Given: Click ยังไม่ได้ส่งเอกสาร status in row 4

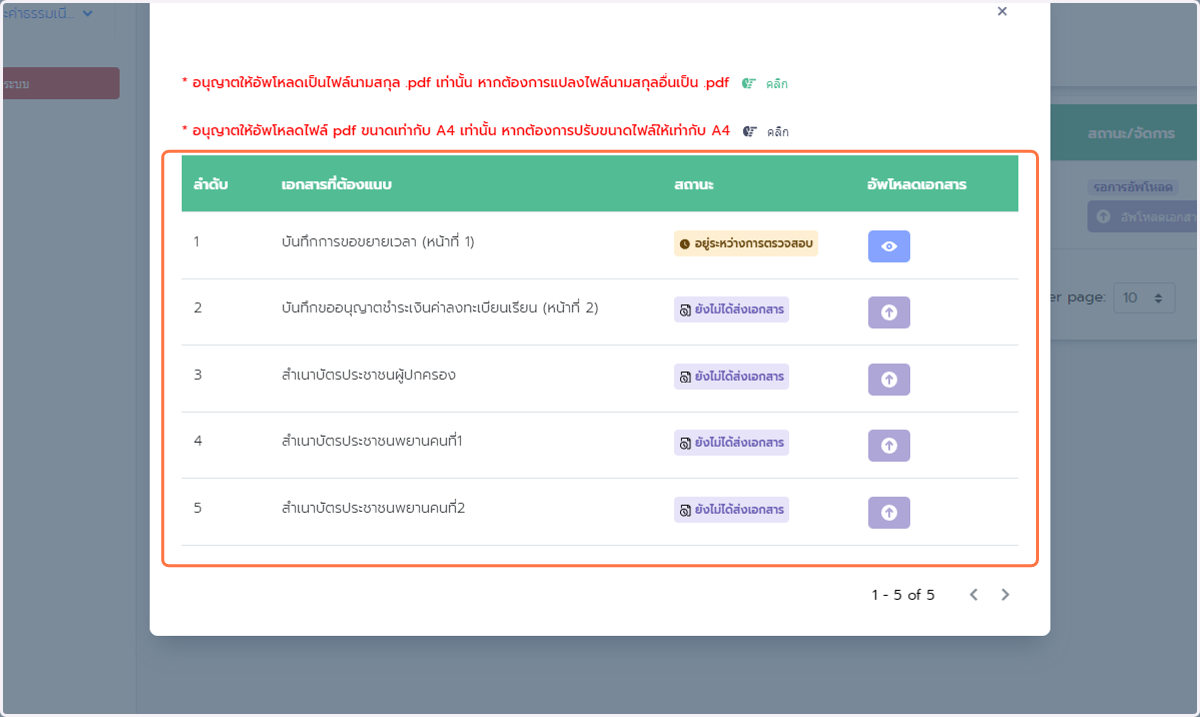Looking at the screenshot, I should pyautogui.click(x=731, y=442).
